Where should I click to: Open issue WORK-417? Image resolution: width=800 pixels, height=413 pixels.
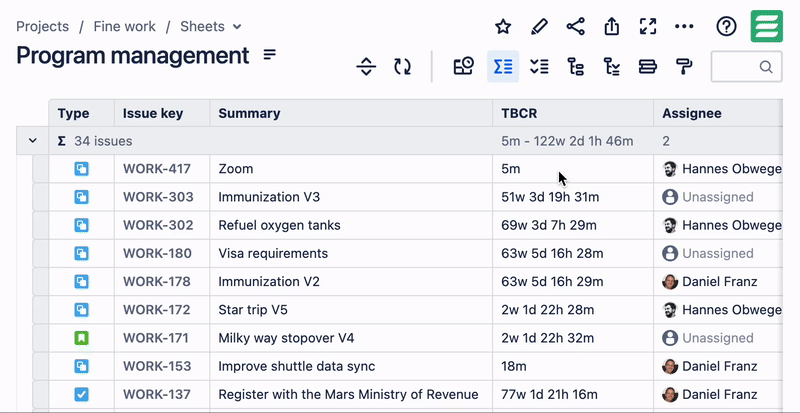pyautogui.click(x=157, y=169)
